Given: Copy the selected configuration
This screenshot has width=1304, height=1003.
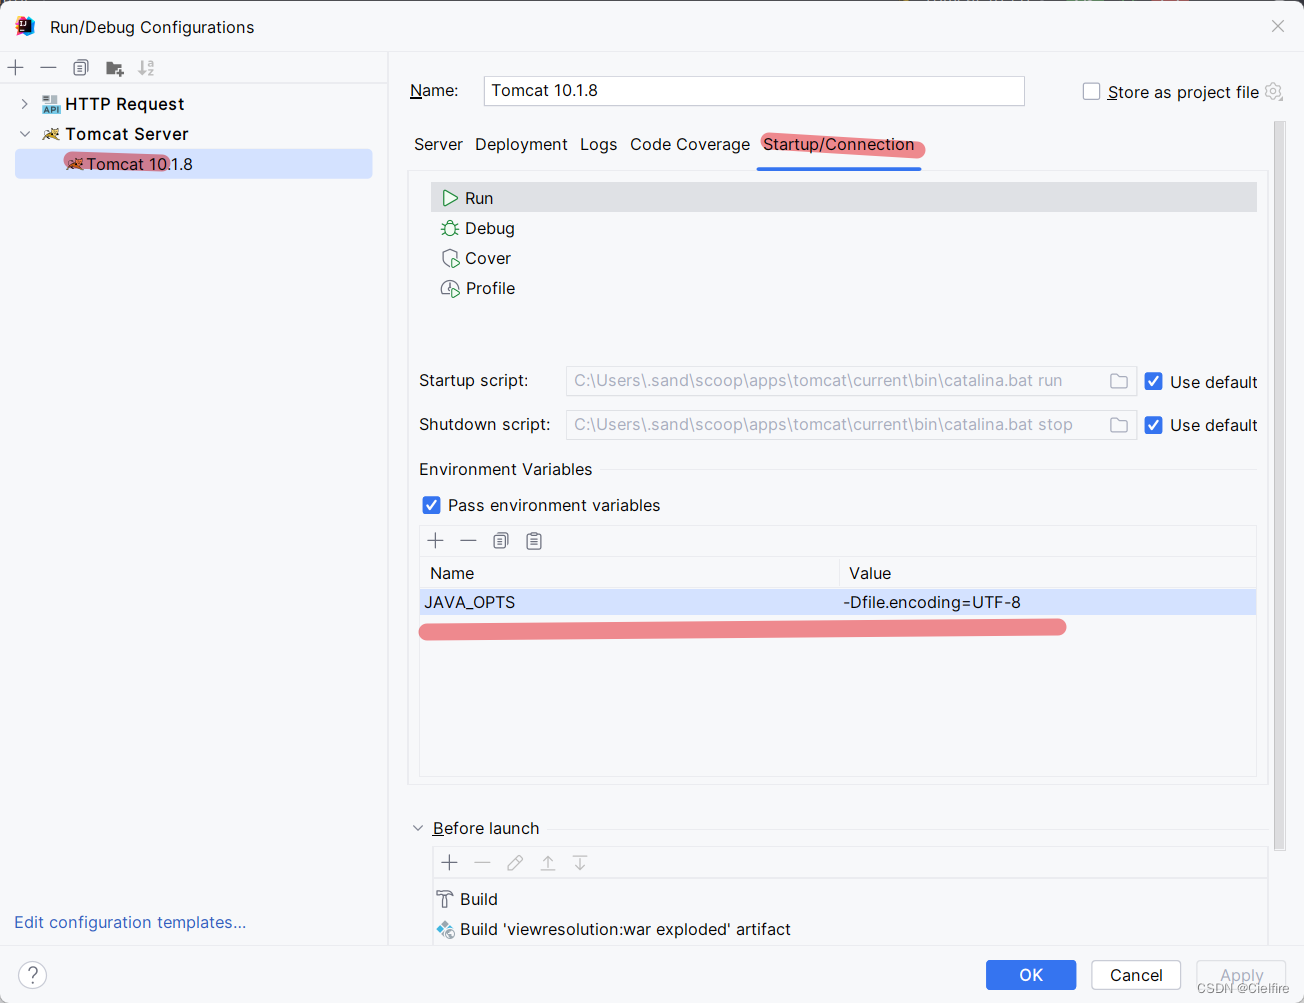Looking at the screenshot, I should pos(81,68).
